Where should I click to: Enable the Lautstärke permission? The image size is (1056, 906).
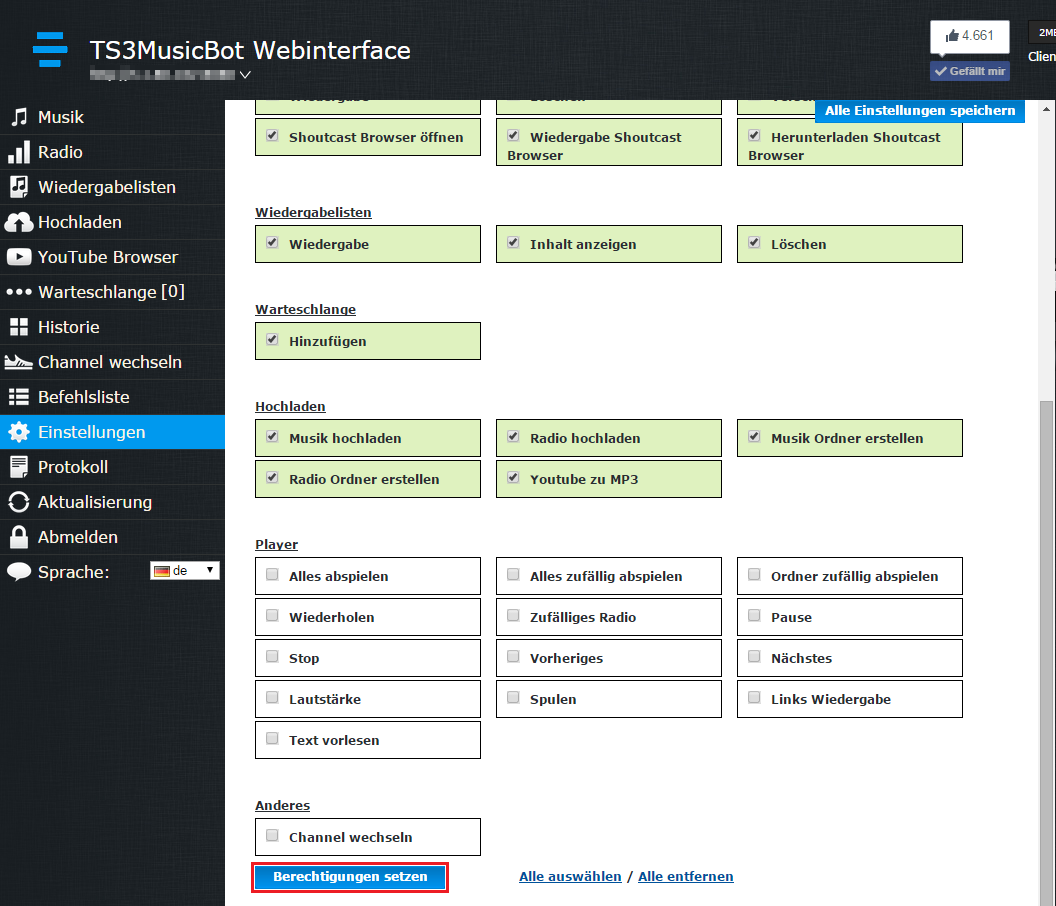pos(272,698)
